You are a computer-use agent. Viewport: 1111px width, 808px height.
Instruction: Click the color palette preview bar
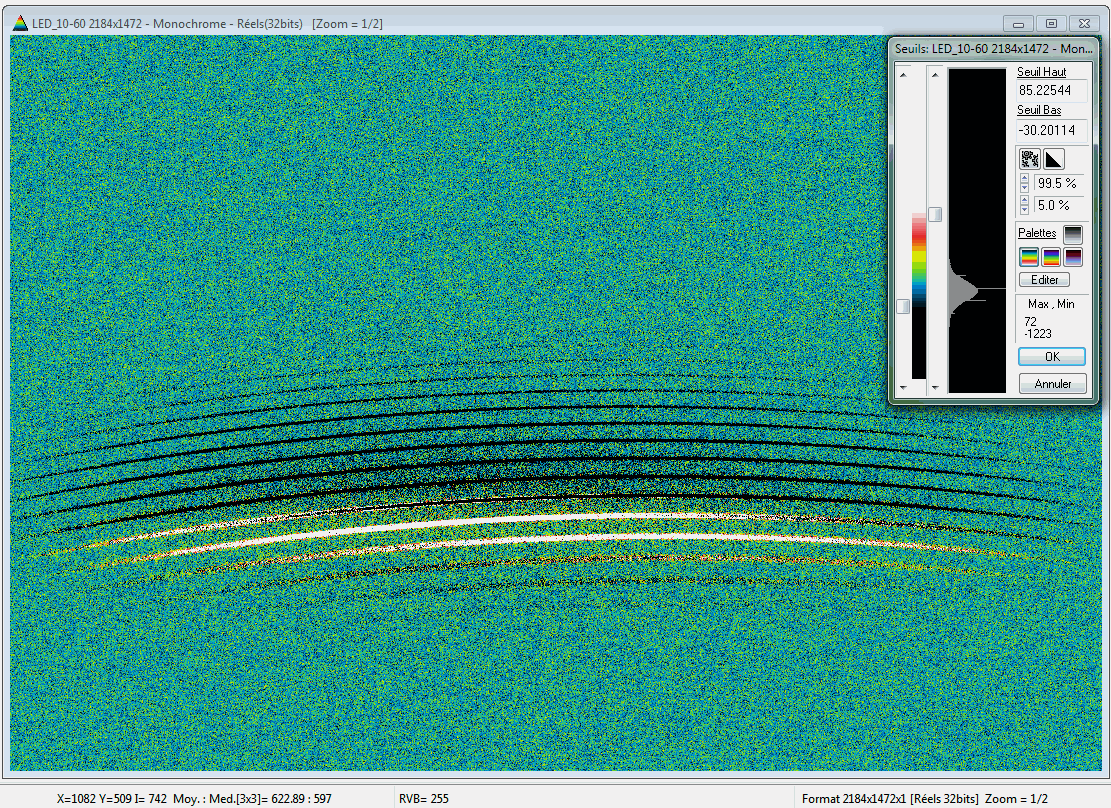(x=919, y=296)
